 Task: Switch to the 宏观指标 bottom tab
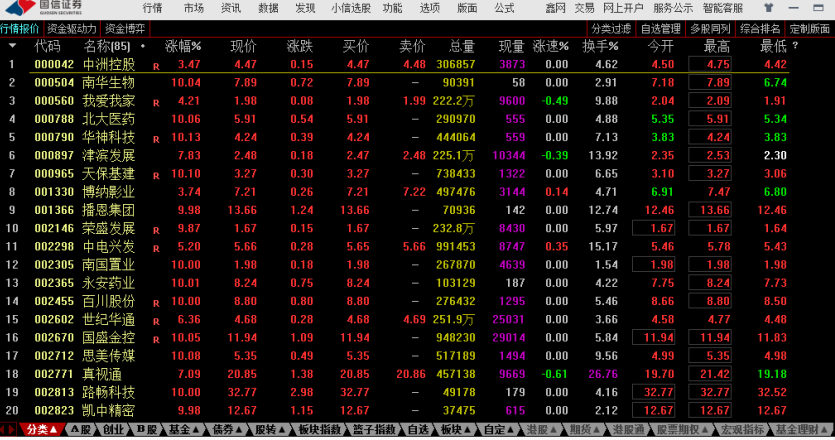(742, 429)
